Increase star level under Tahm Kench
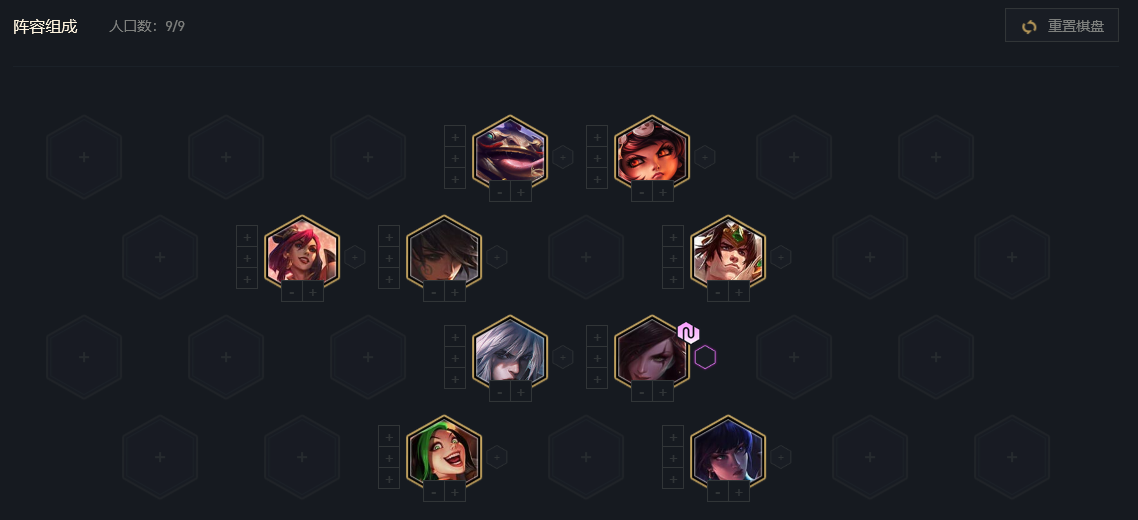Viewport: 1138px width, 520px height. tap(520, 192)
